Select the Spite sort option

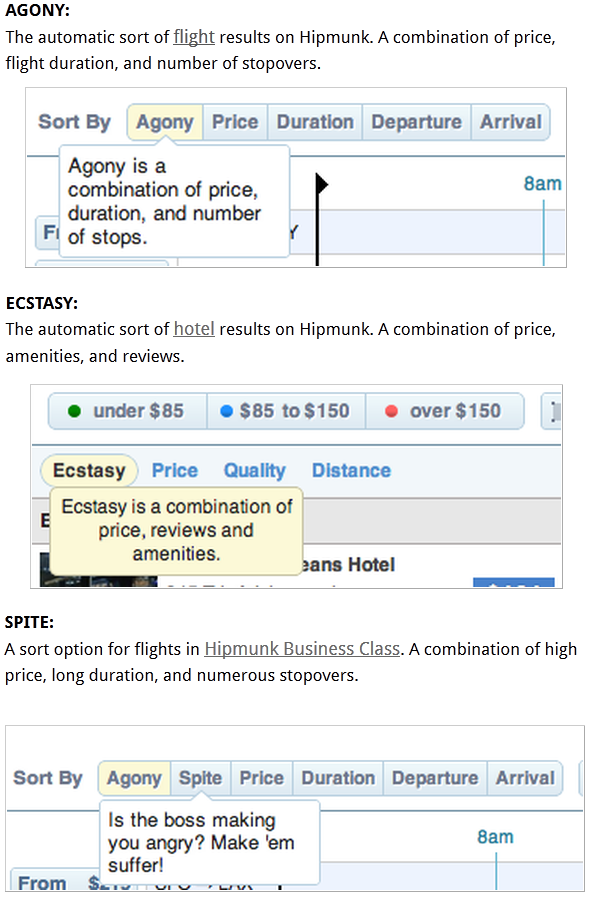pos(200,778)
